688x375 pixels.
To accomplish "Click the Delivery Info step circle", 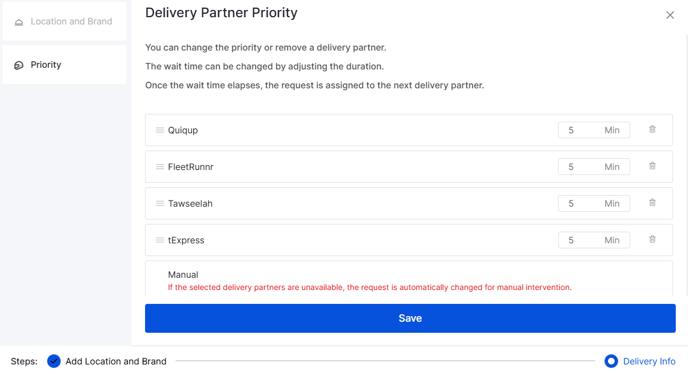I will pyautogui.click(x=611, y=361).
